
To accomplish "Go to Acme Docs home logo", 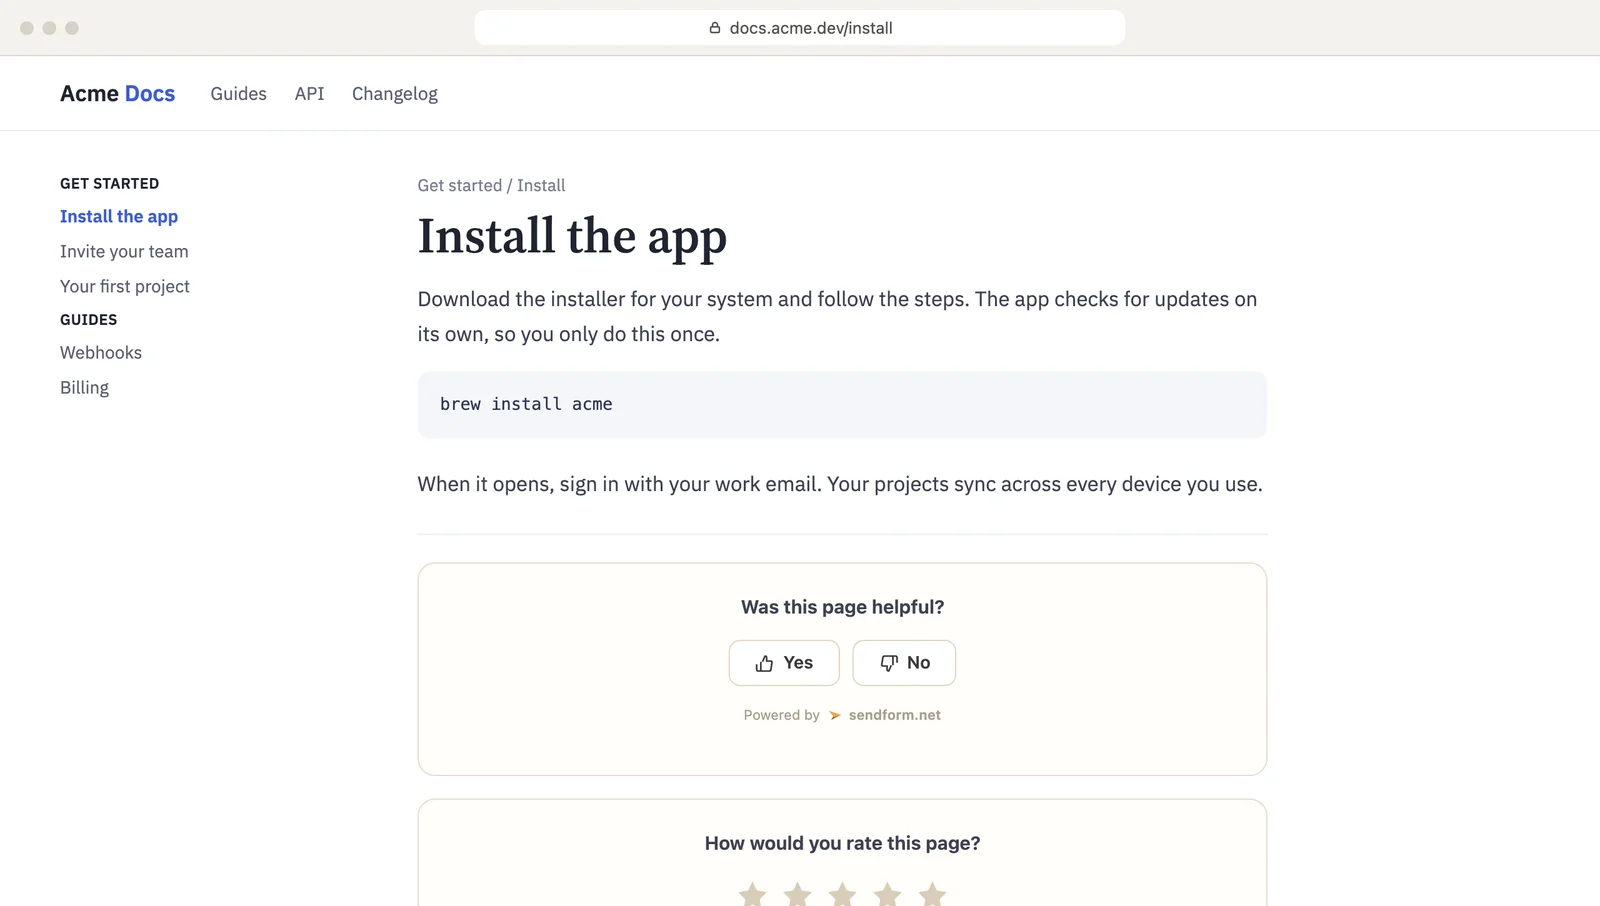I will tap(117, 94).
